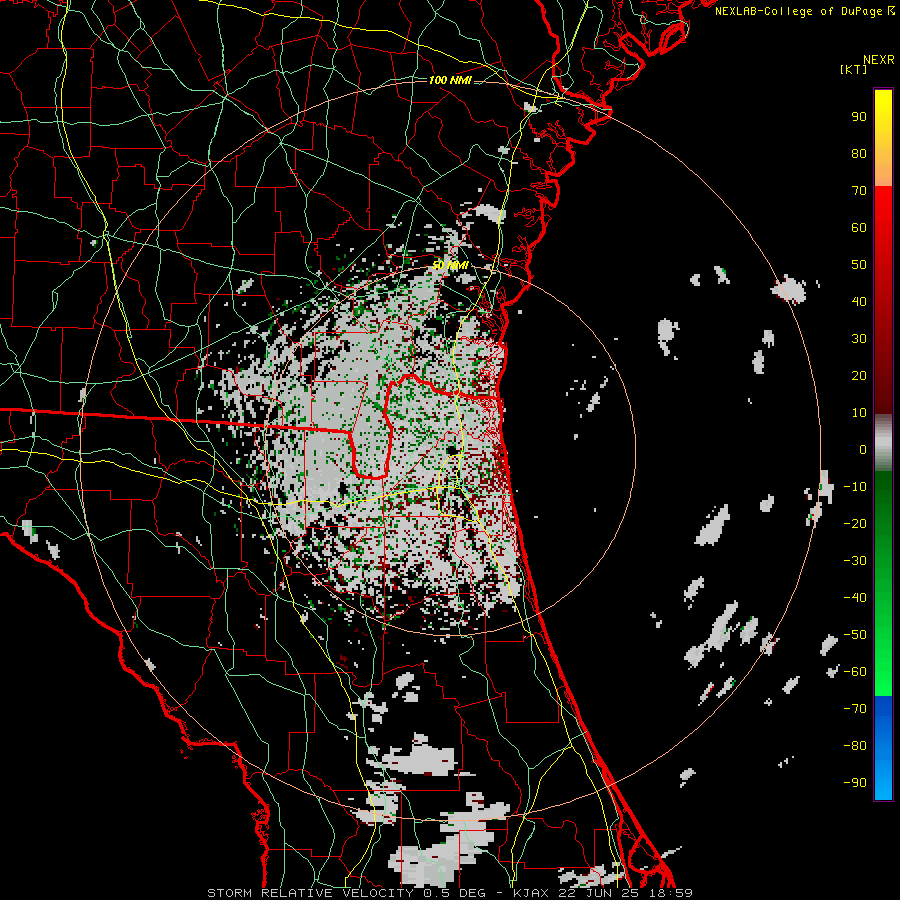Click the [KT] units label
The image size is (900, 900).
pos(854,69)
